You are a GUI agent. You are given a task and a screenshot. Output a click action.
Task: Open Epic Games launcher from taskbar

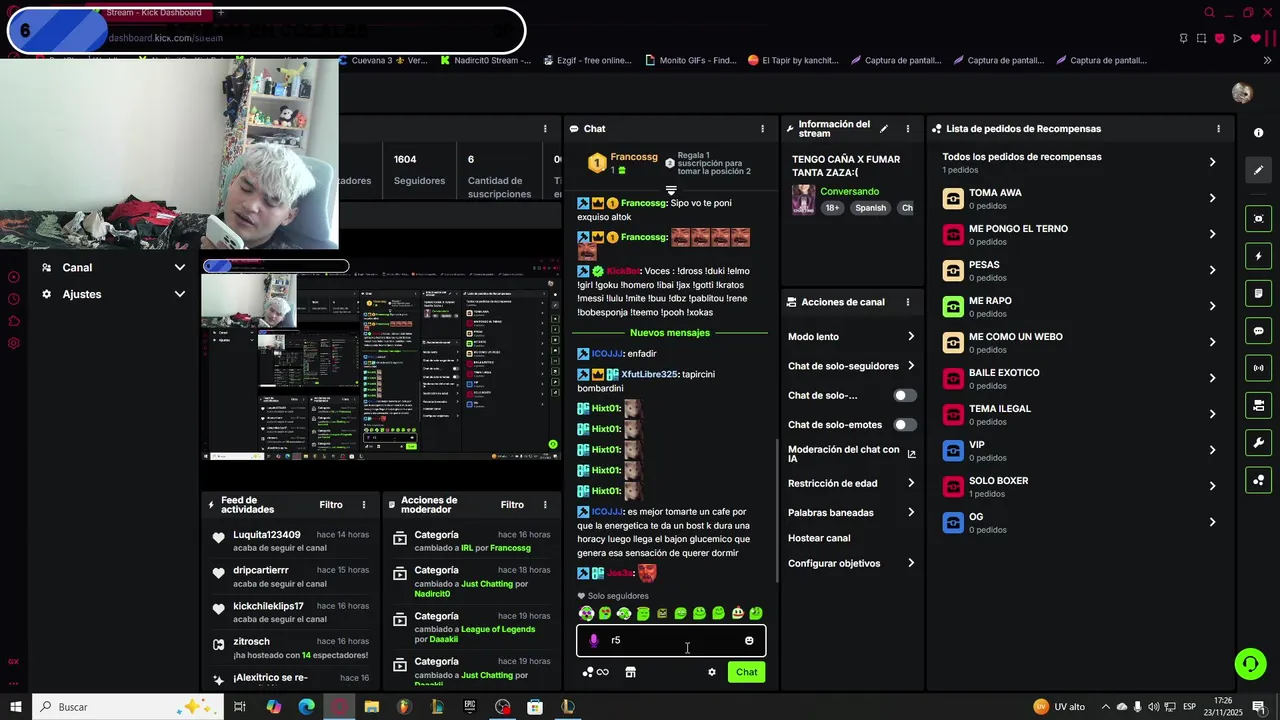pyautogui.click(x=470, y=707)
